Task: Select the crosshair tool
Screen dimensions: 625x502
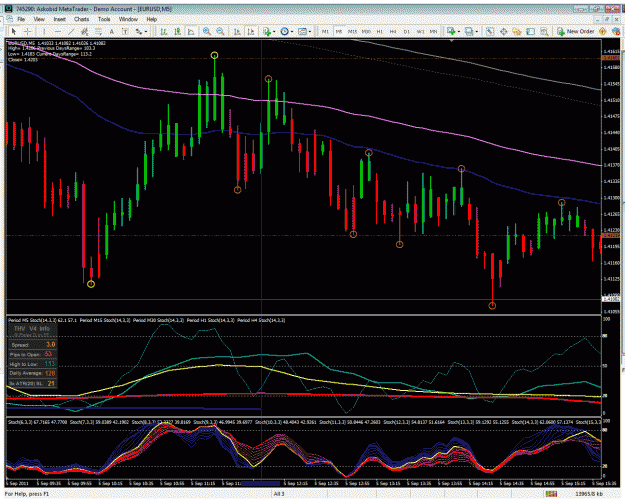Action: 28,31
